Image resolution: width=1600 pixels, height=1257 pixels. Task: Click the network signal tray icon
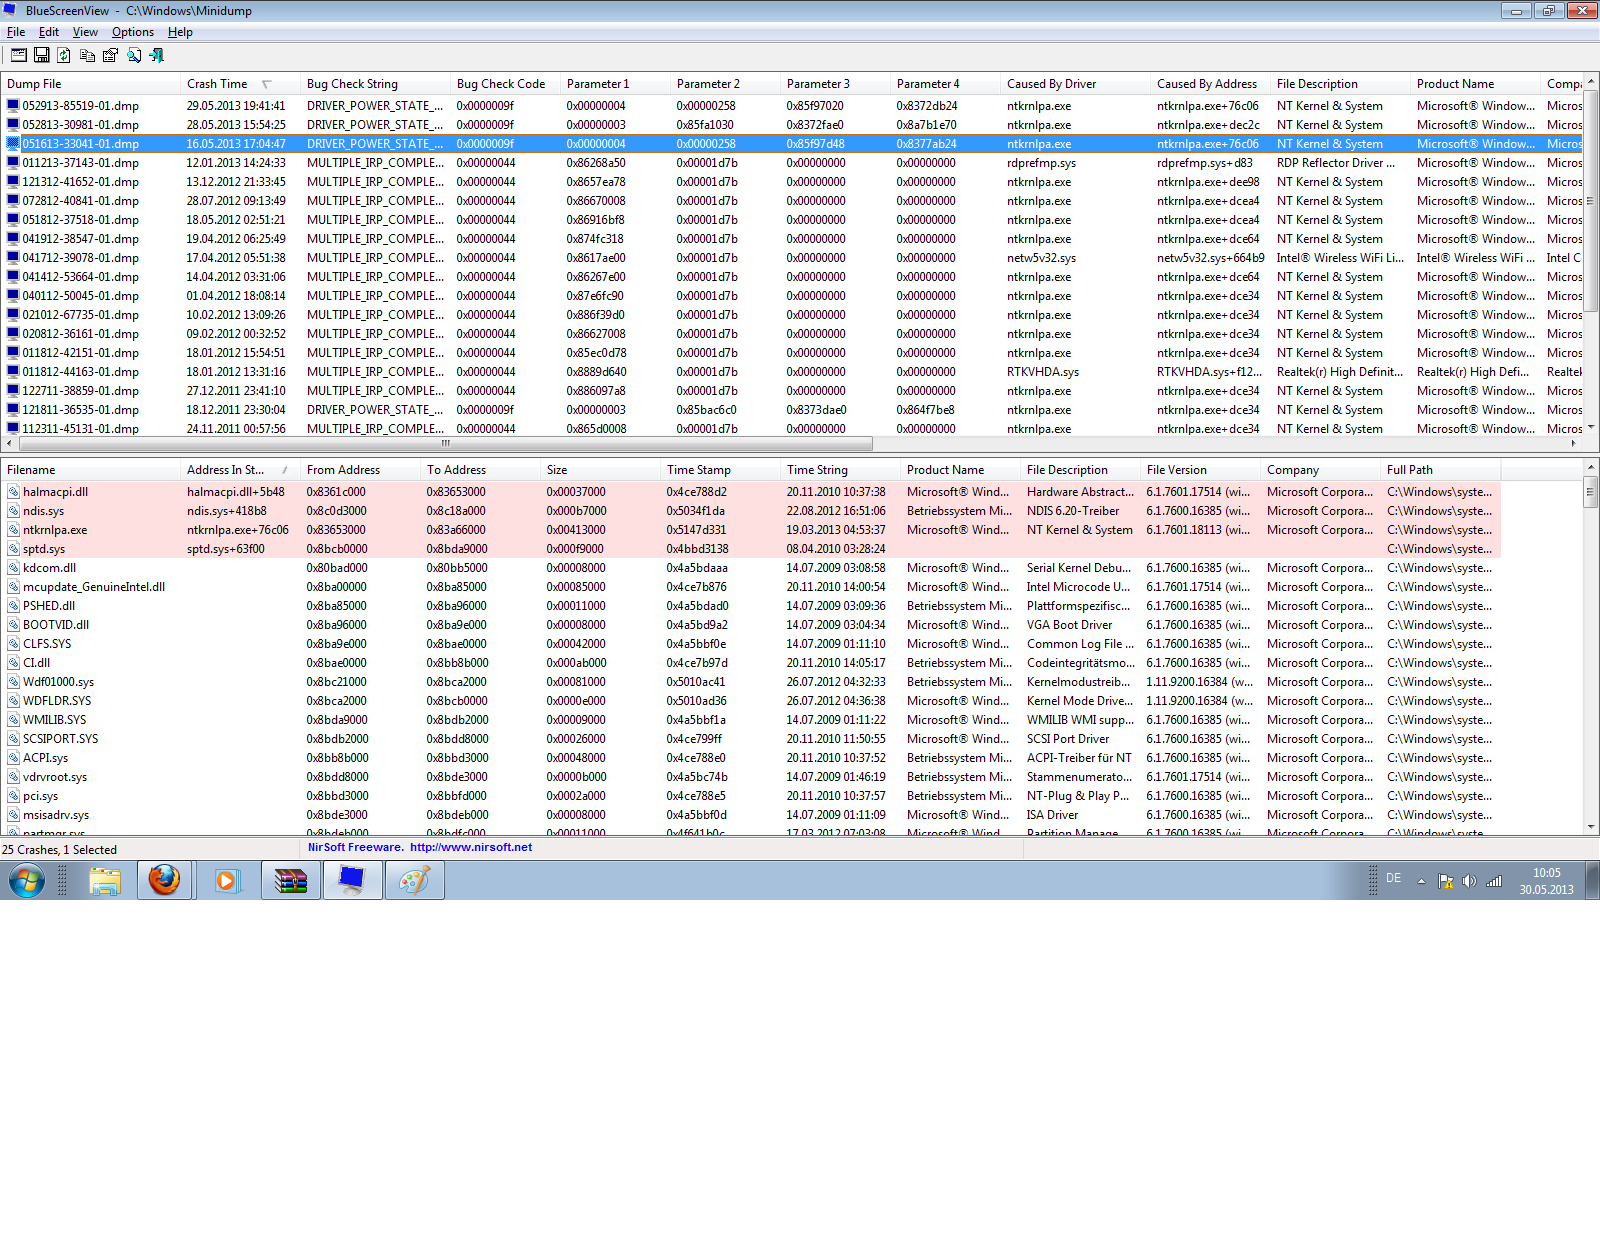(1494, 881)
